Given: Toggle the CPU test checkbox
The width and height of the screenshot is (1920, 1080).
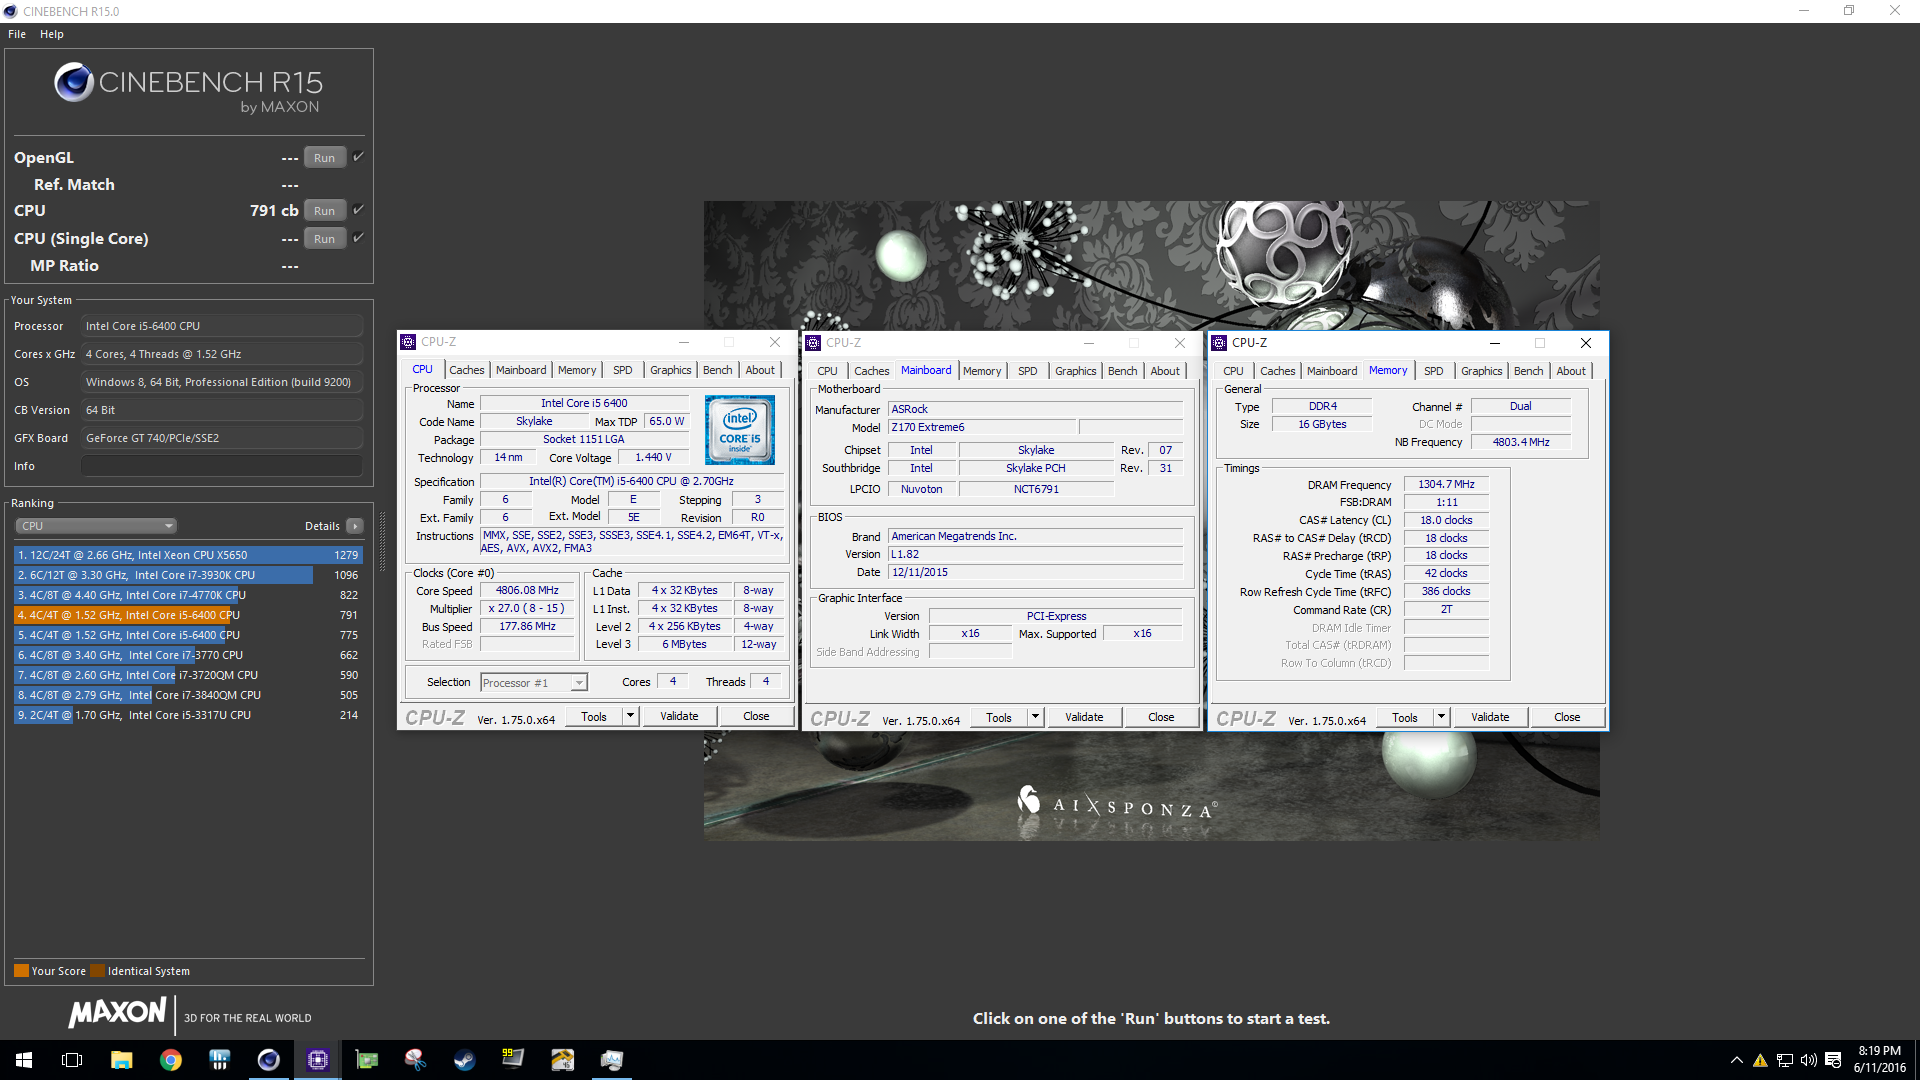Looking at the screenshot, I should [358, 210].
